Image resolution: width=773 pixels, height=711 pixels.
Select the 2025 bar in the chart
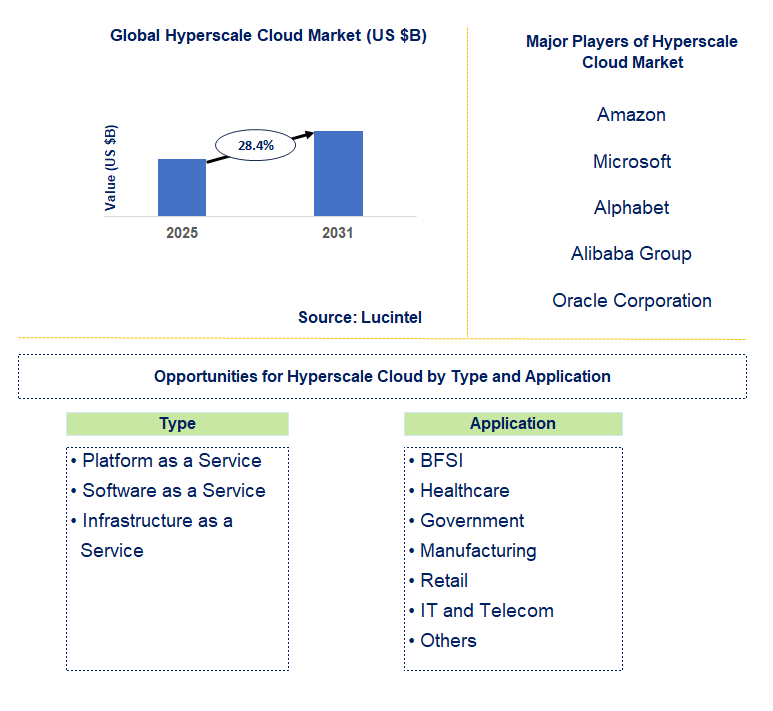(182, 187)
